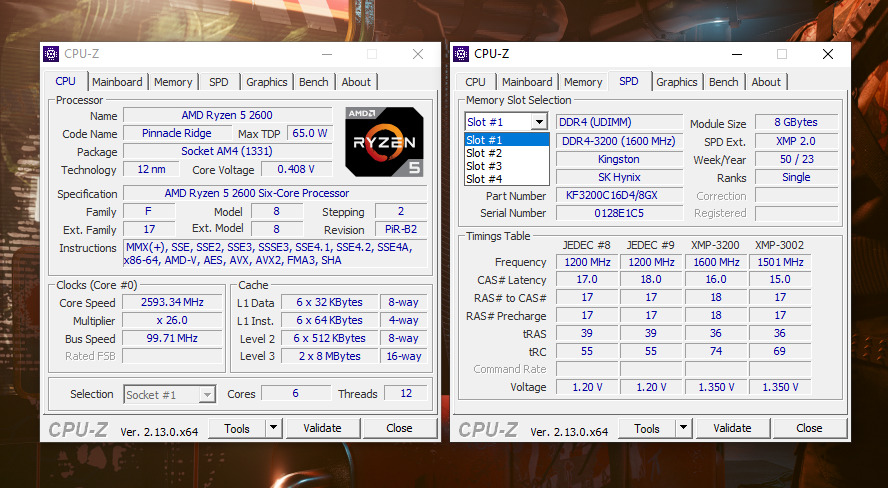Click CPU-Z app icon in right window title bar
The height and width of the screenshot is (488, 888).
(x=461, y=54)
